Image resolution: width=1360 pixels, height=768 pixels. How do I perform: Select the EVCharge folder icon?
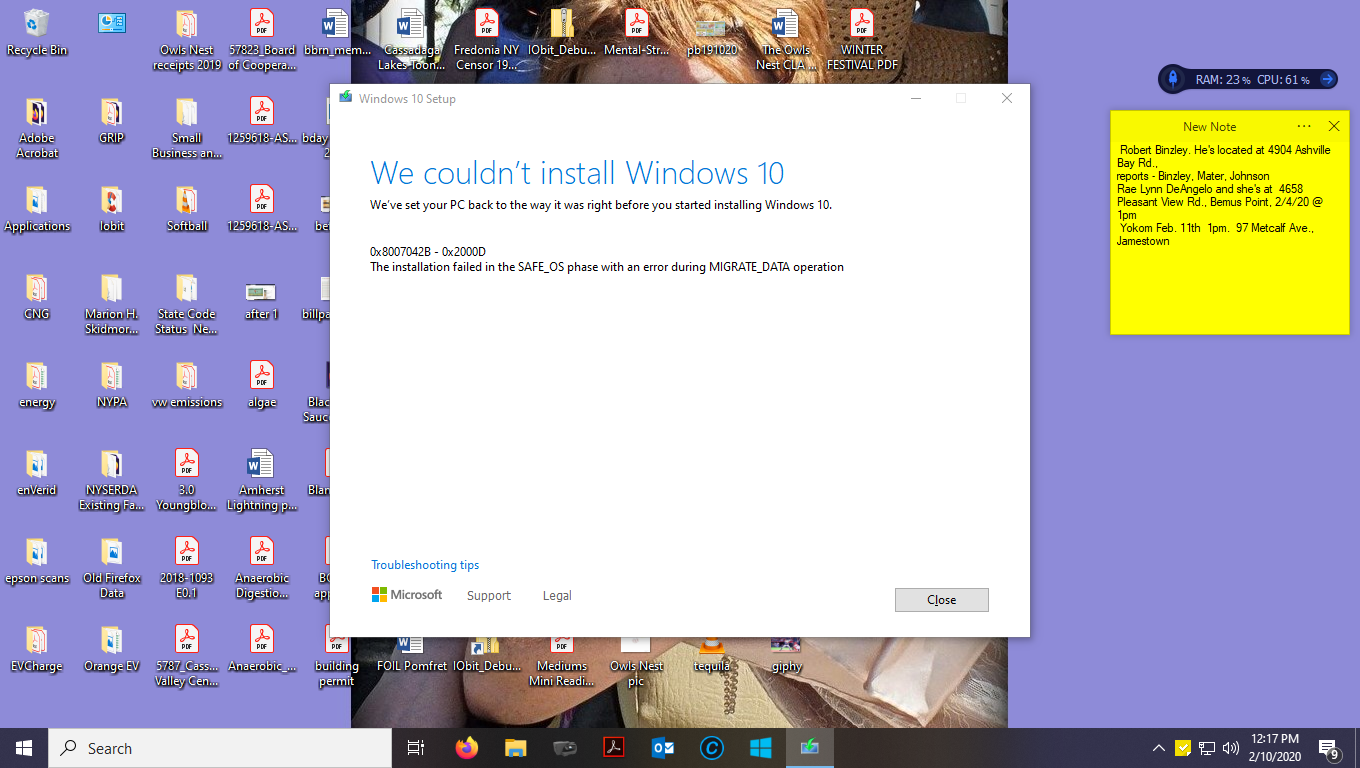(x=37, y=649)
